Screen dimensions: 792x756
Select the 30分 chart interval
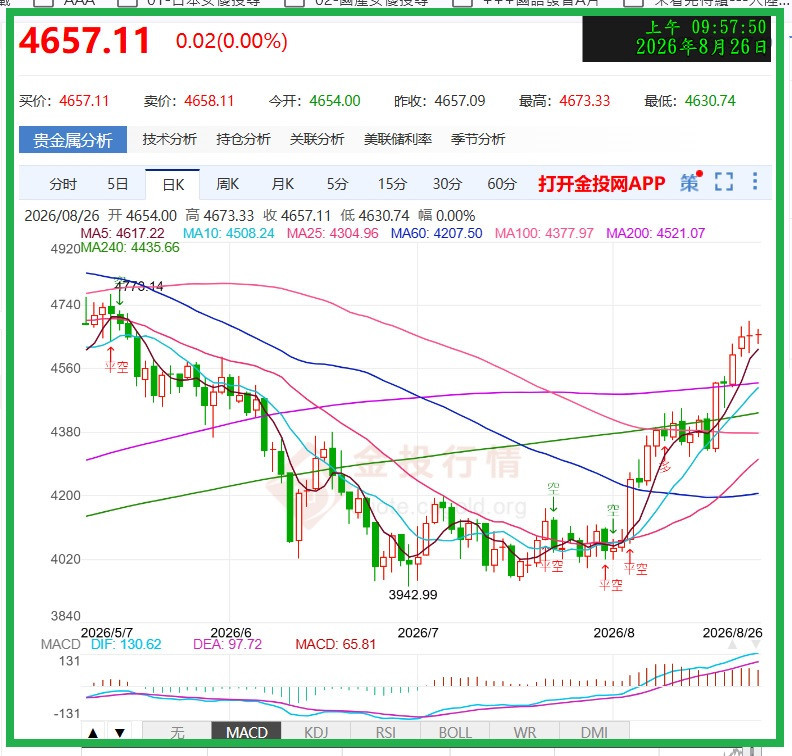click(x=447, y=184)
